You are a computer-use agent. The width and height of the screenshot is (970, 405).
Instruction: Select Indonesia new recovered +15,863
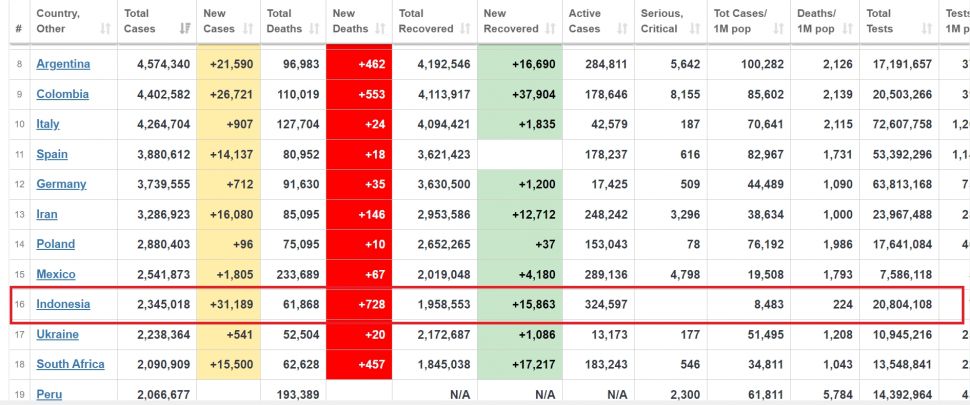520,305
